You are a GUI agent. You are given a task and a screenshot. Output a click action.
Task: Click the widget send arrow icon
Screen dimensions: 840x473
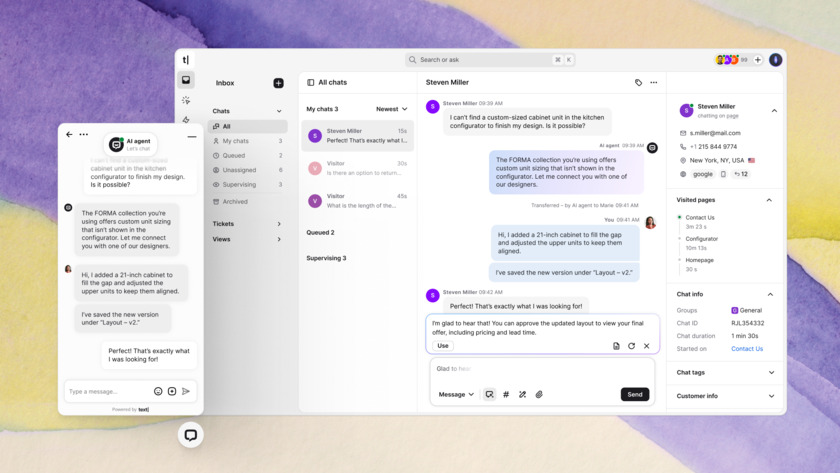pyautogui.click(x=186, y=392)
